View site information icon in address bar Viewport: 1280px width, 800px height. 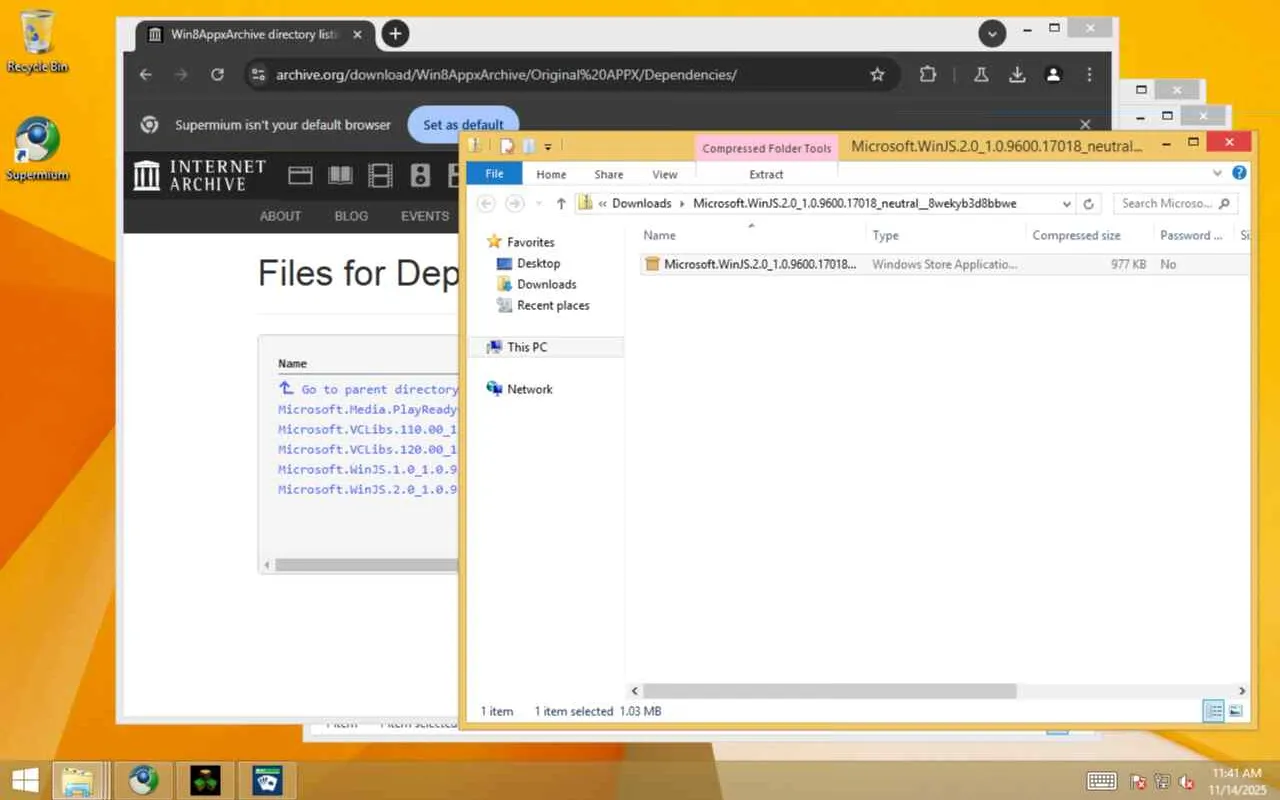coord(258,74)
